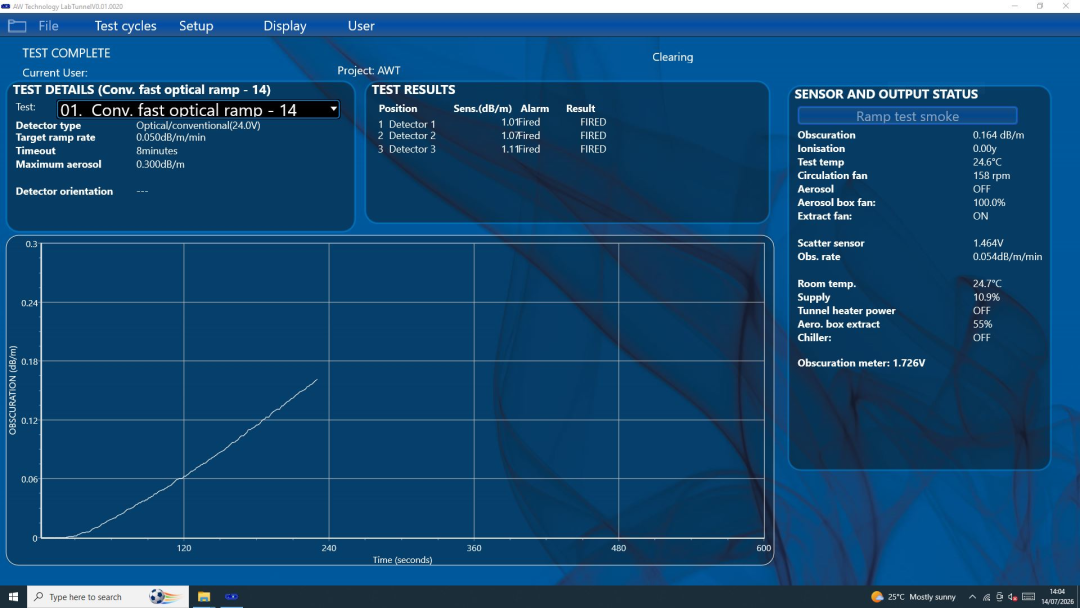Select Detector 2 result row
This screenshot has height=608, width=1080.
click(x=492, y=136)
